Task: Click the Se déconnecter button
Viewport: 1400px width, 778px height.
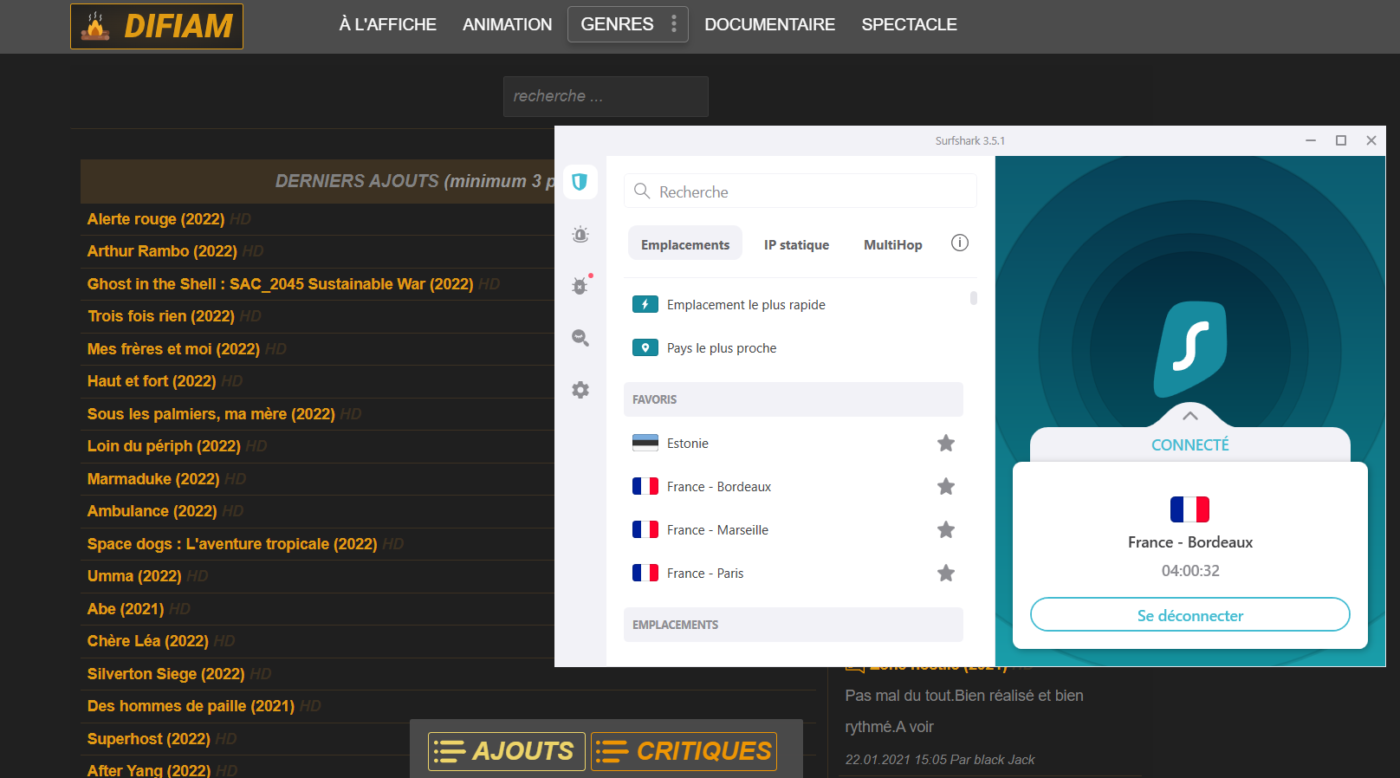Action: 1190,615
